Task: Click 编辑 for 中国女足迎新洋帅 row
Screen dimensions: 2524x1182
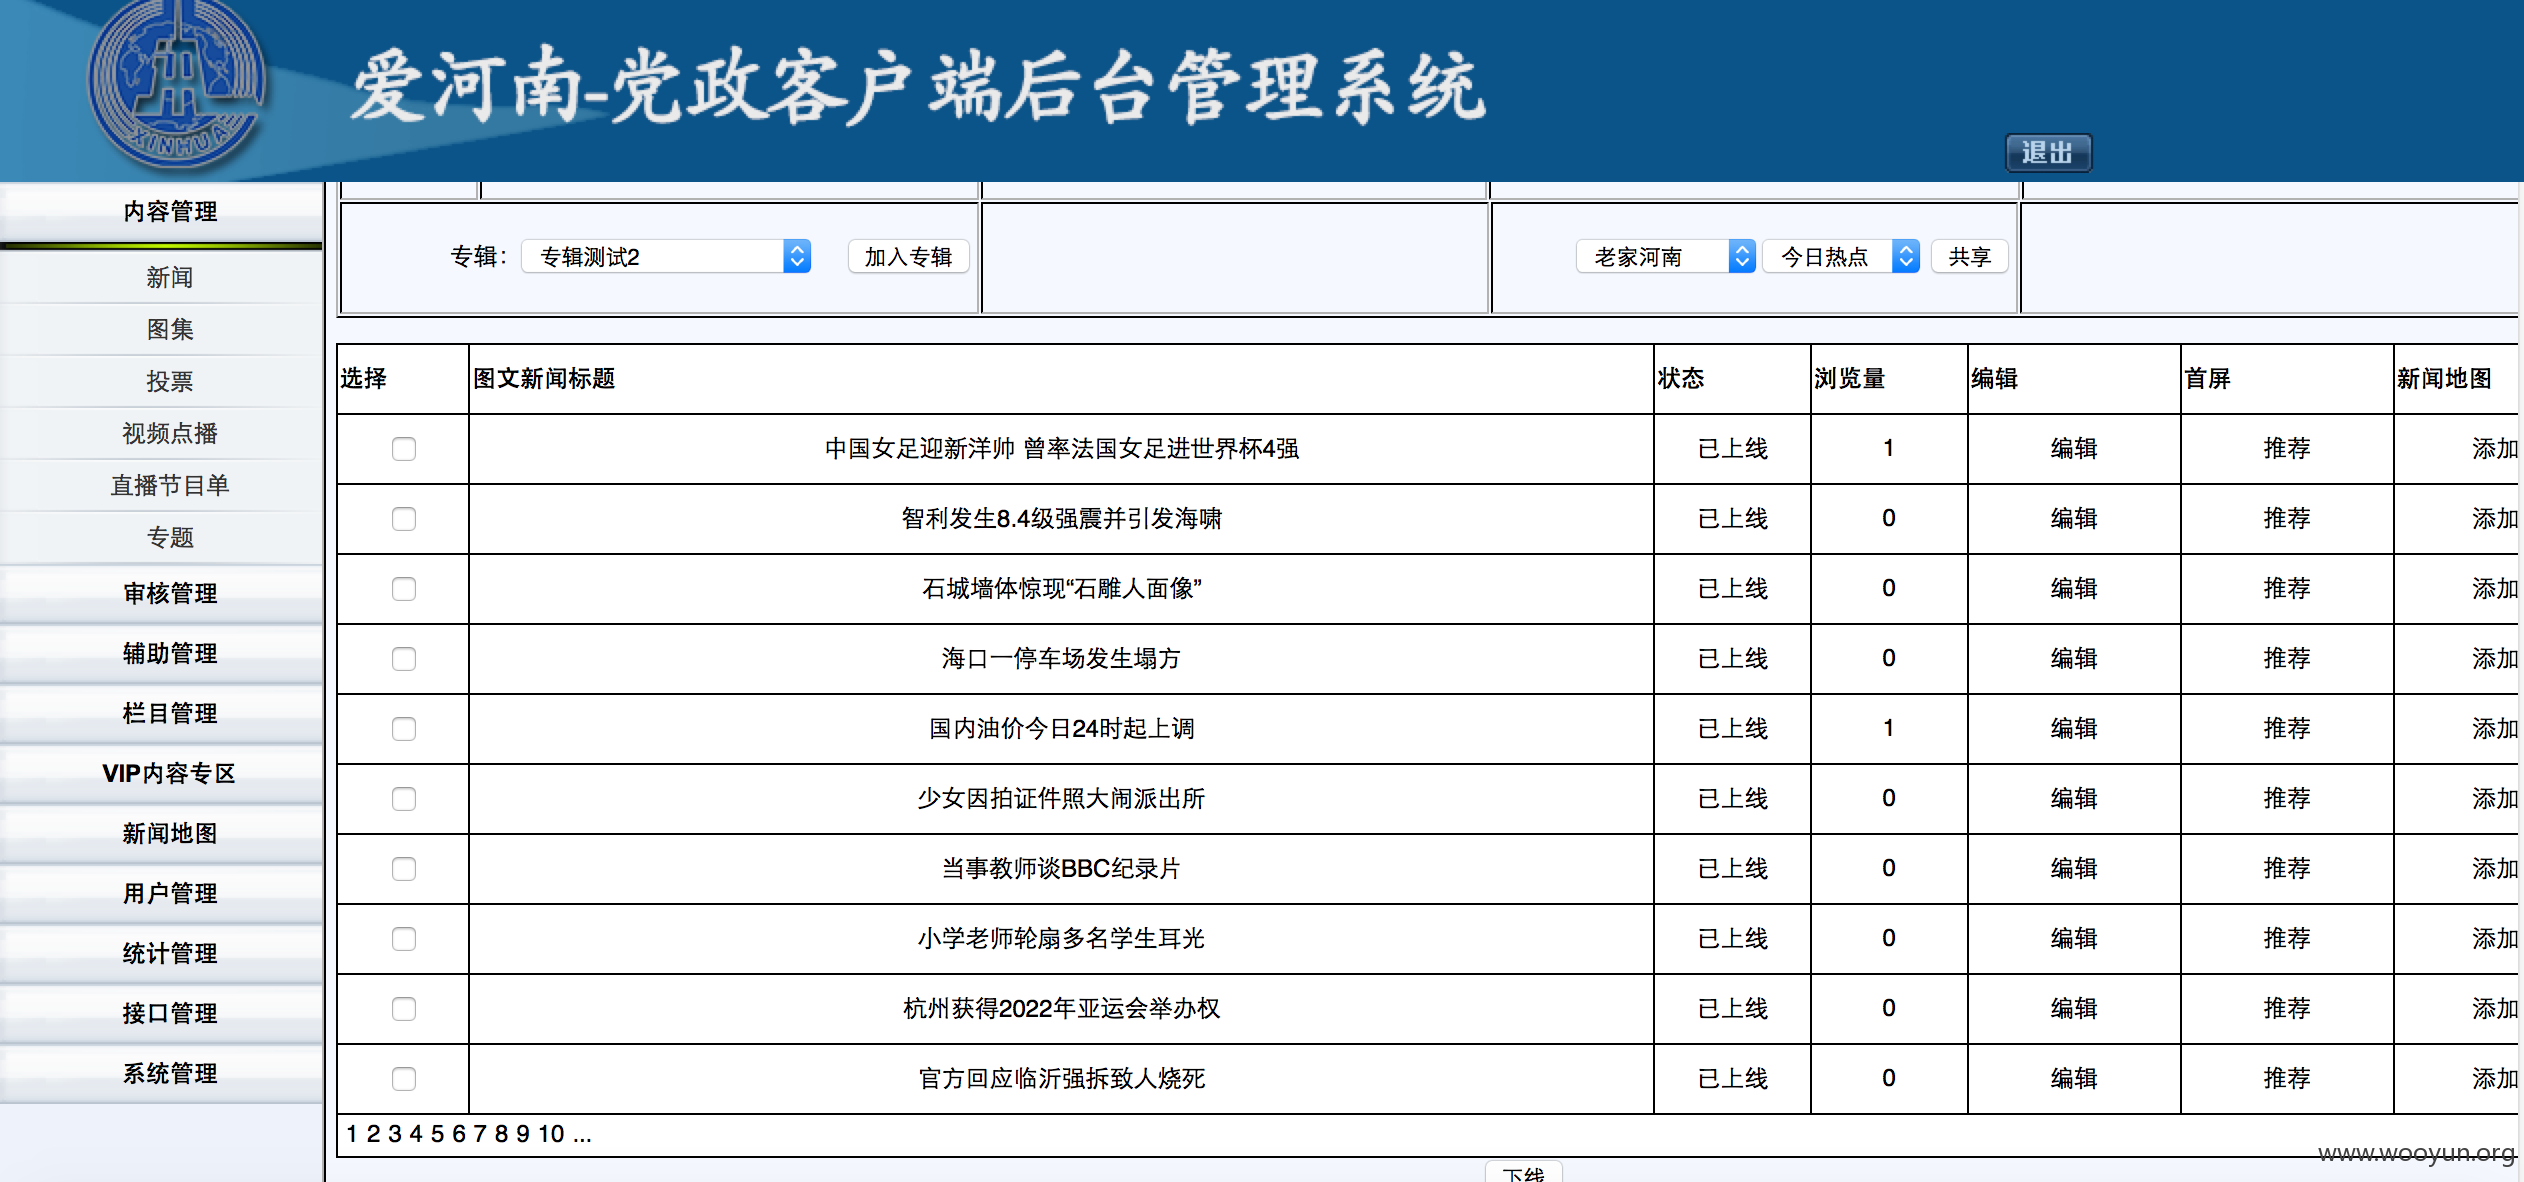Action: [2074, 449]
